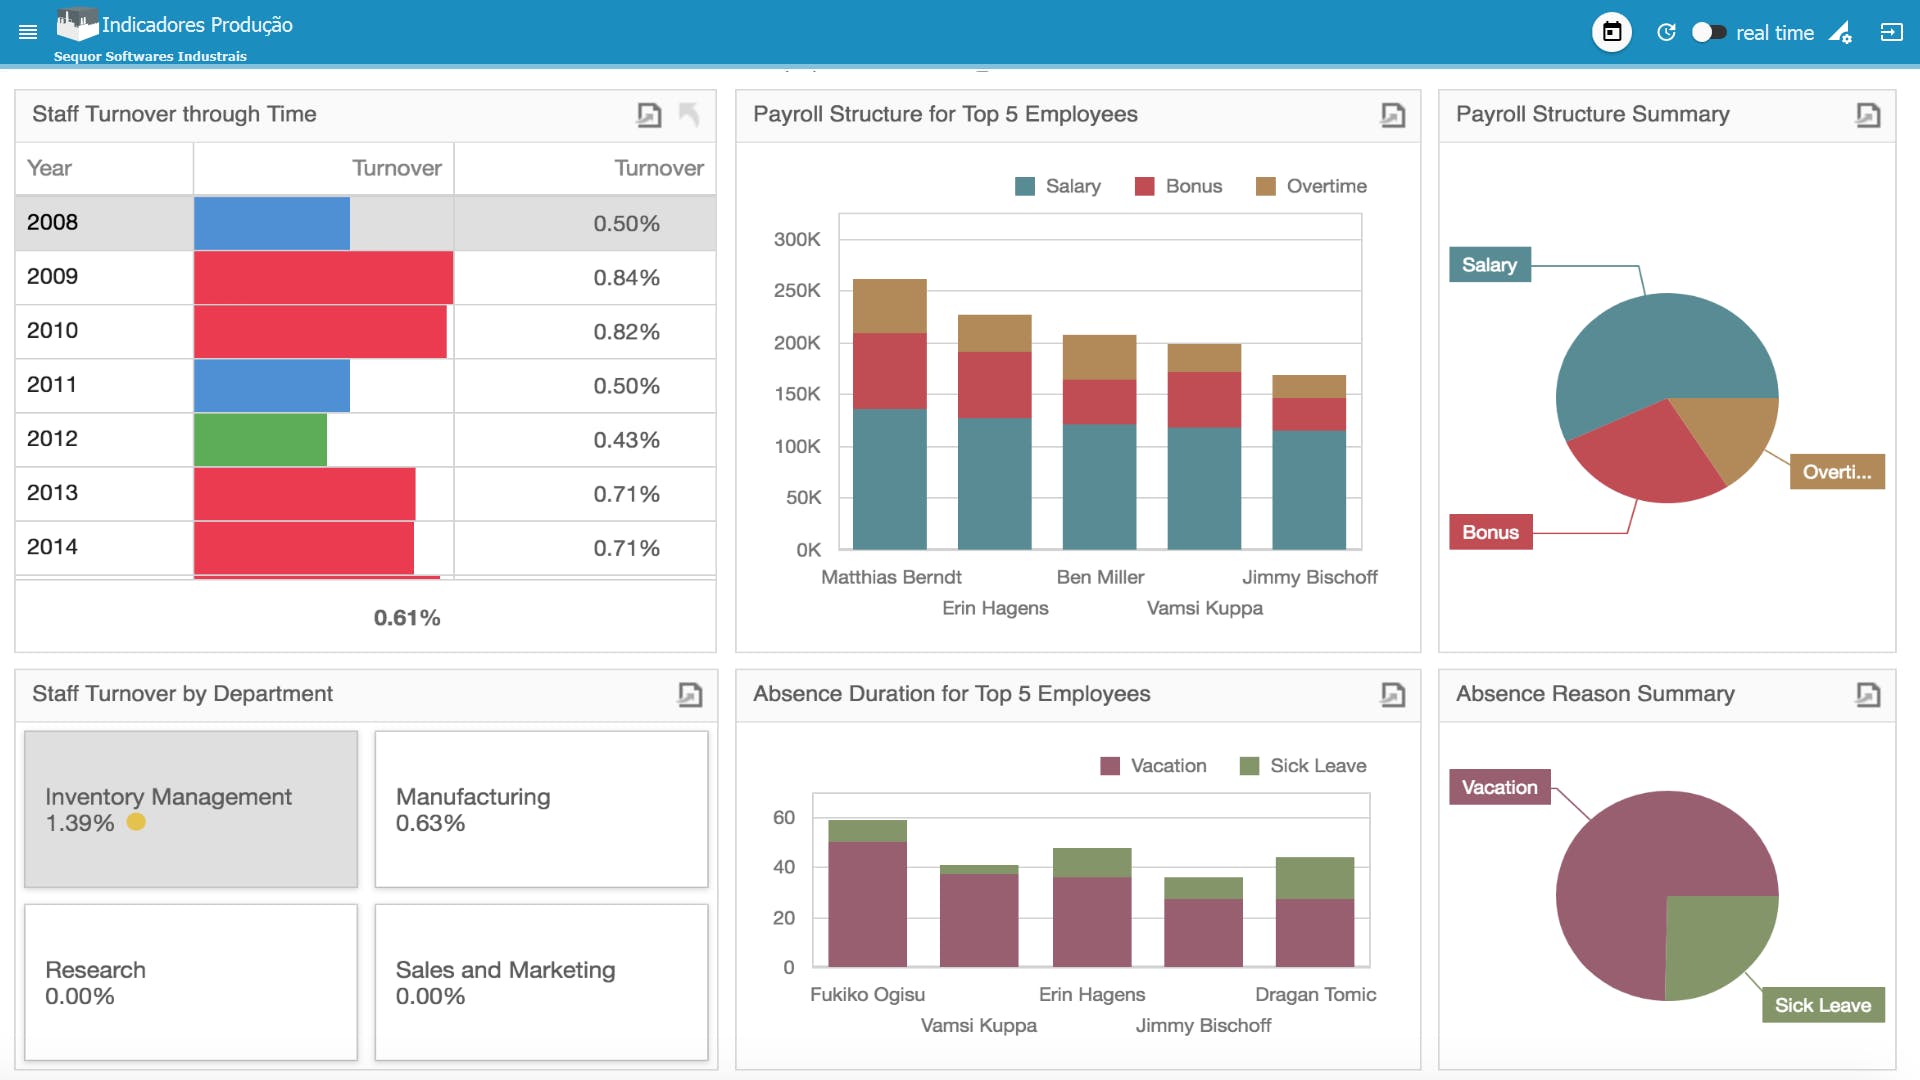Click the logout icon
This screenshot has width=1920, height=1080.
pyautogui.click(x=1891, y=32)
